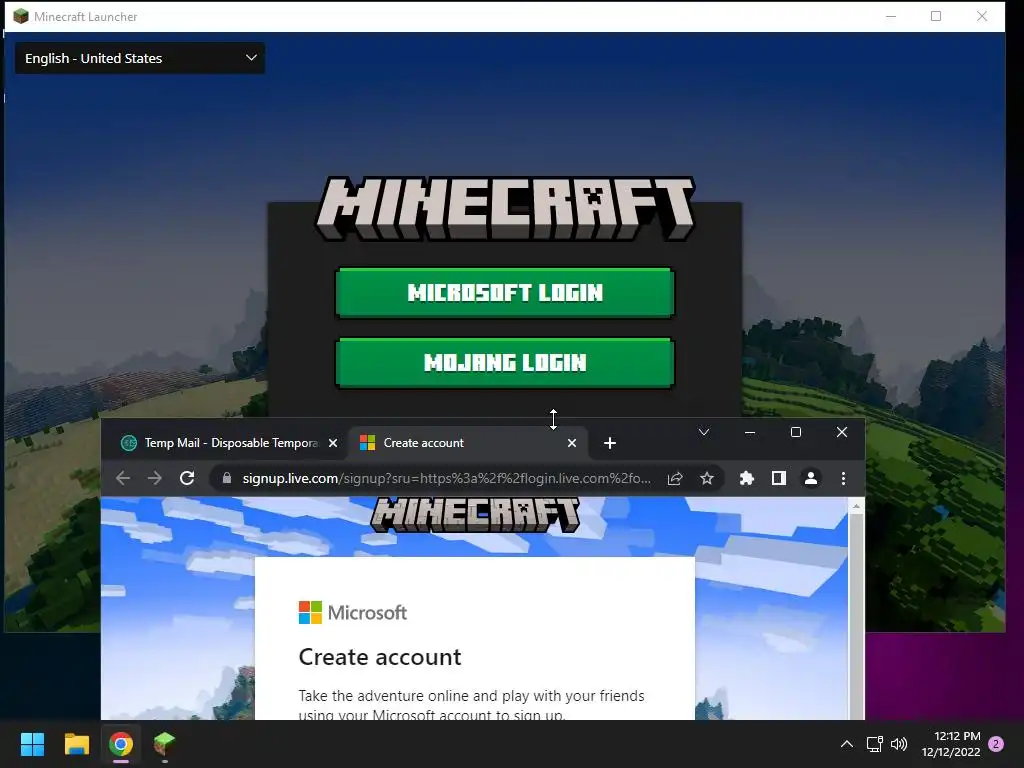Click Chrome icon in the taskbar
Image resolution: width=1024 pixels, height=768 pixels.
(121, 744)
